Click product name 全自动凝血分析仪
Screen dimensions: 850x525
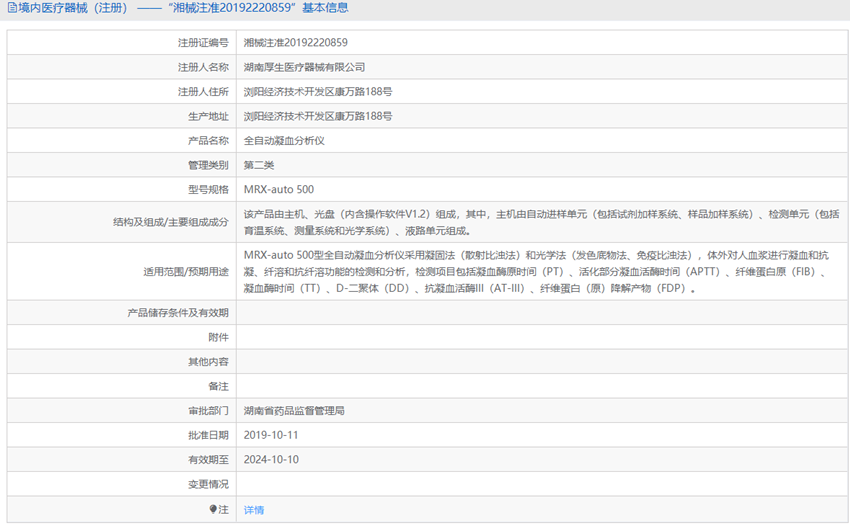[285, 141]
